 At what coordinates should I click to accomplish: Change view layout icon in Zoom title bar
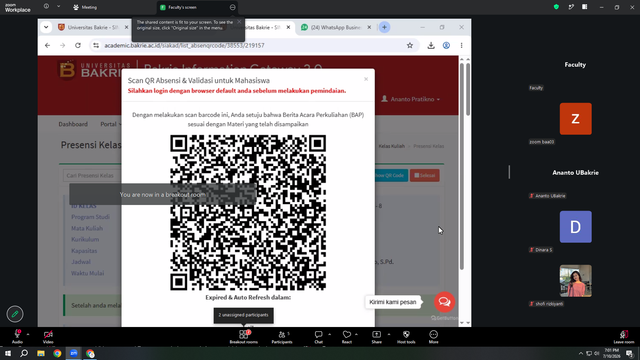pos(584,7)
